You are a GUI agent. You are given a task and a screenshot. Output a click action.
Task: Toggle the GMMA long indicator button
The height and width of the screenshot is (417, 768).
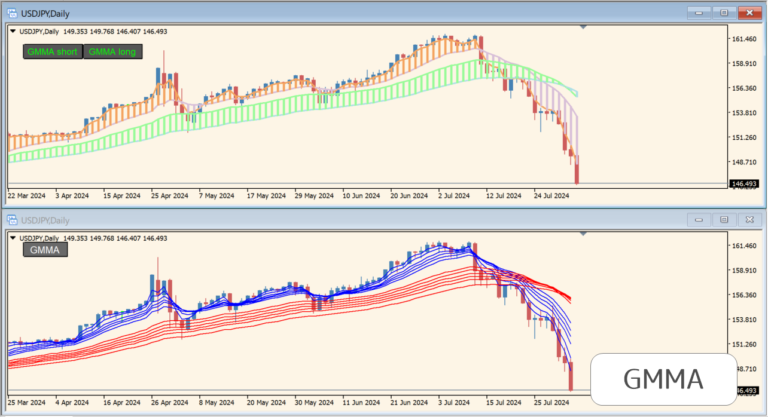pyautogui.click(x=113, y=51)
